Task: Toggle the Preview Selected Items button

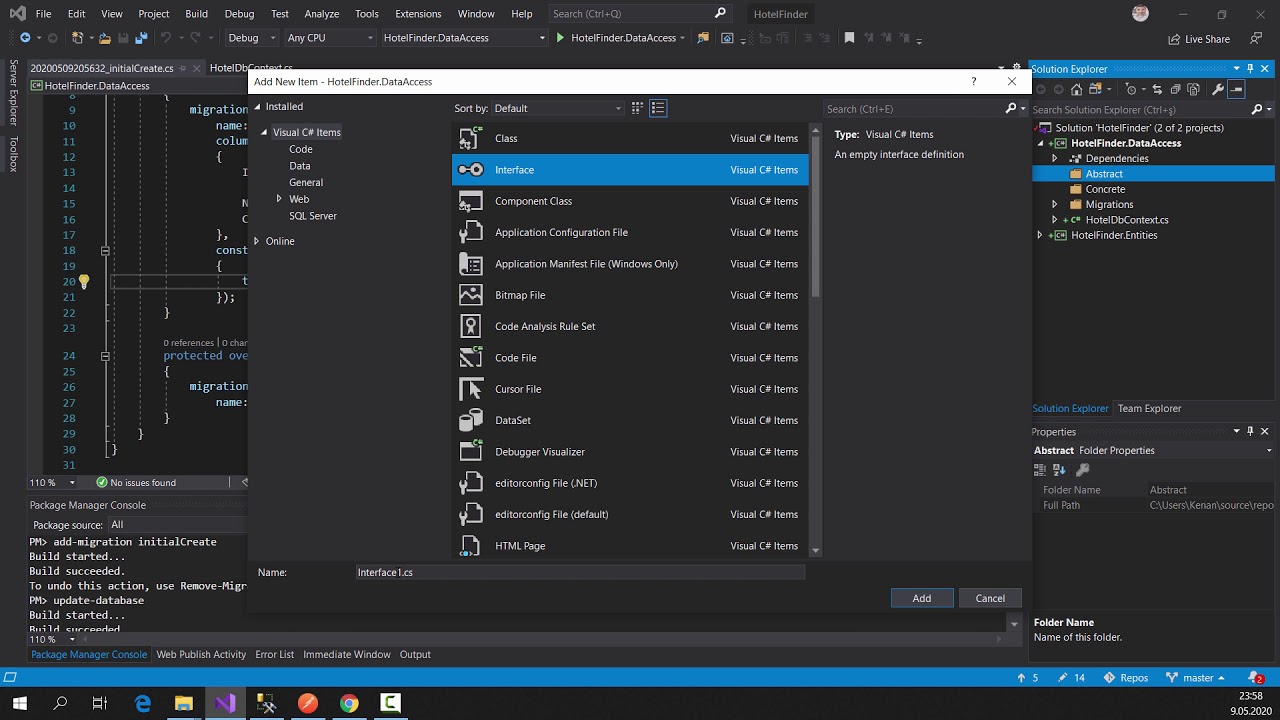Action: click(1236, 89)
